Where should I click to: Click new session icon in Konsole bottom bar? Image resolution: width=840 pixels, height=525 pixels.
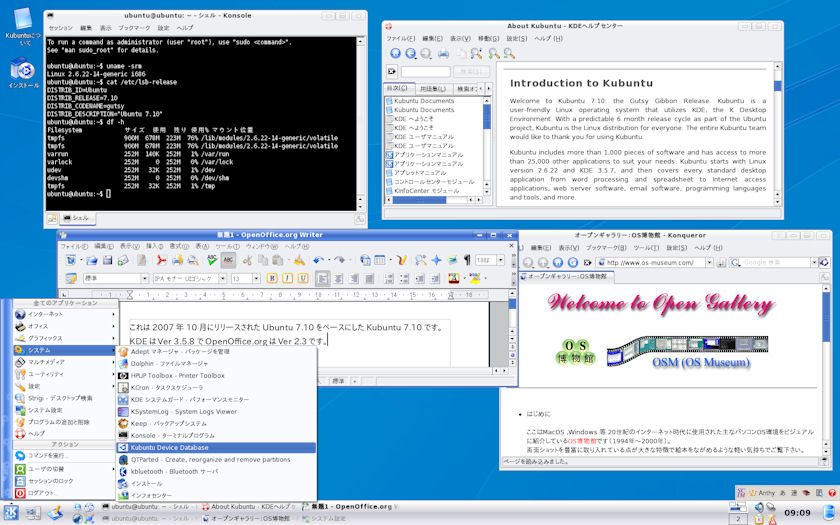tap(52, 219)
